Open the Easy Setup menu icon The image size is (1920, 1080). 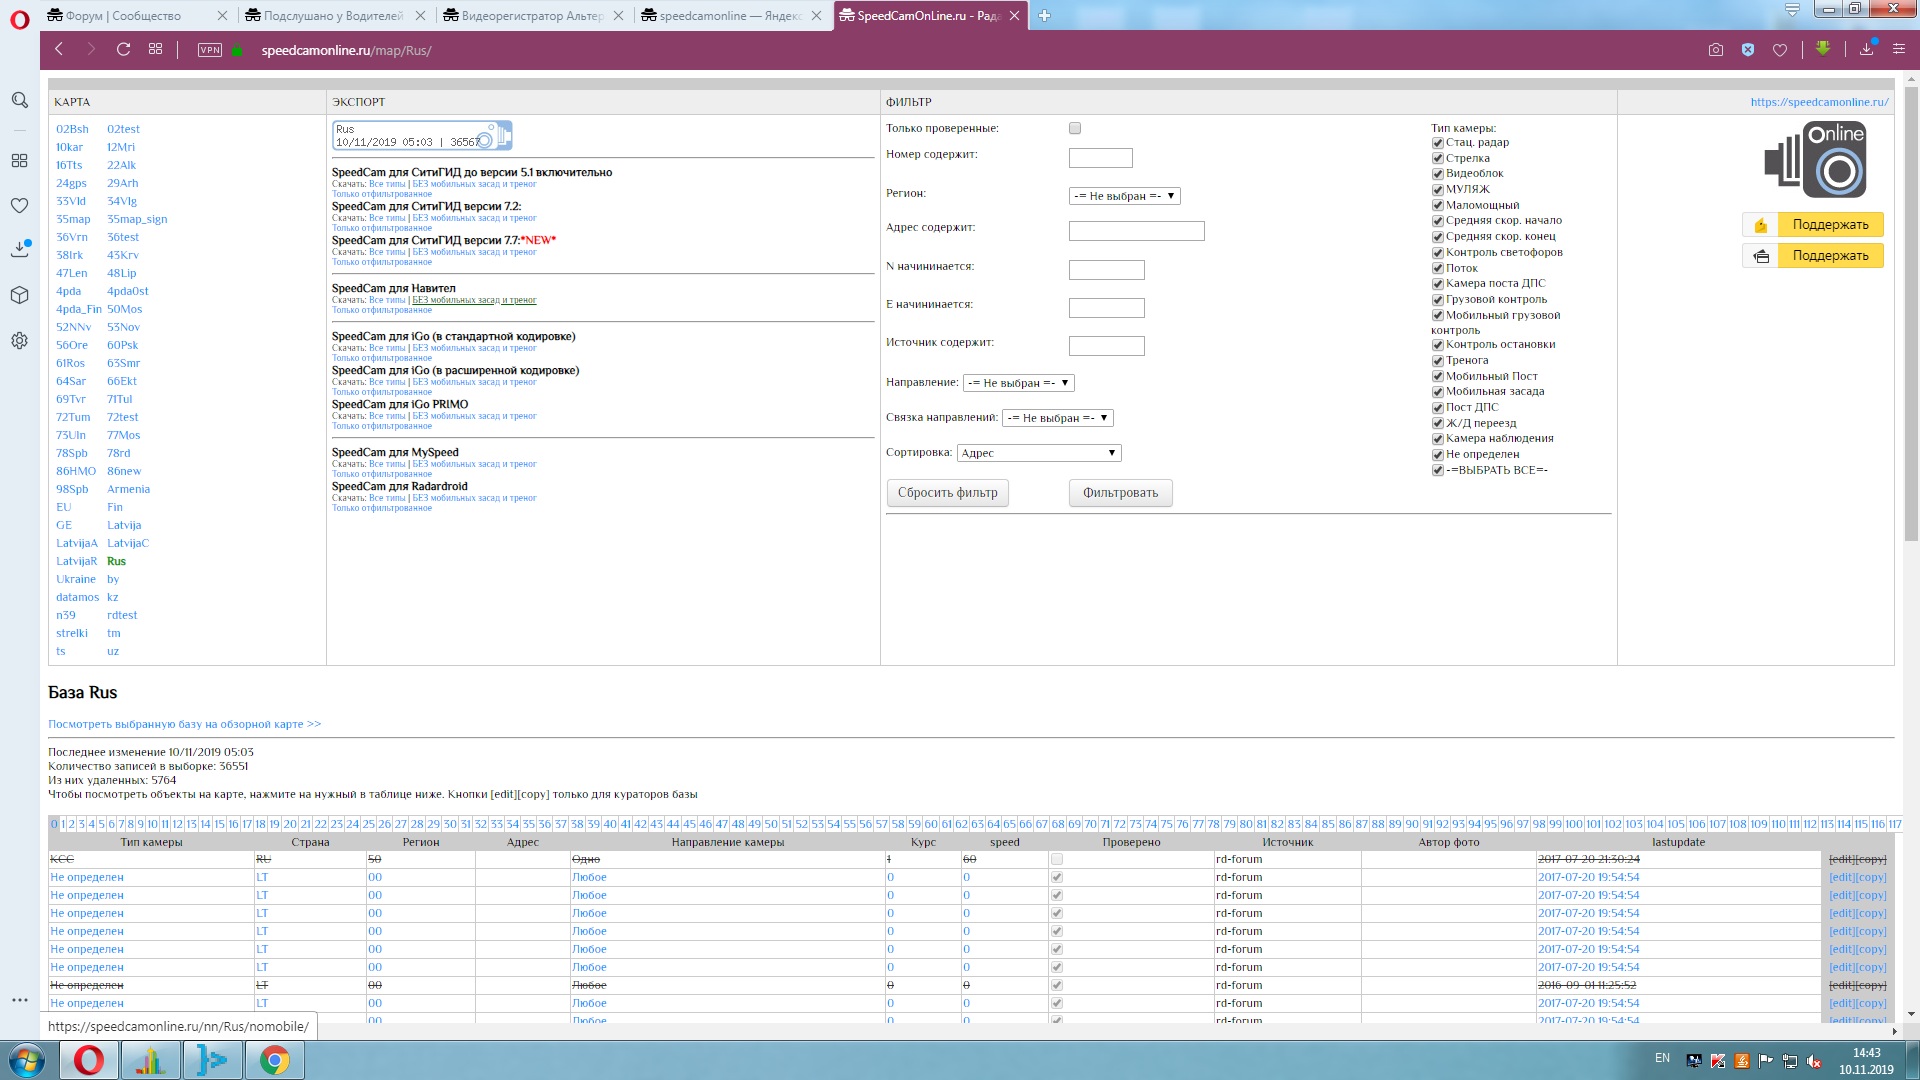coord(1899,50)
